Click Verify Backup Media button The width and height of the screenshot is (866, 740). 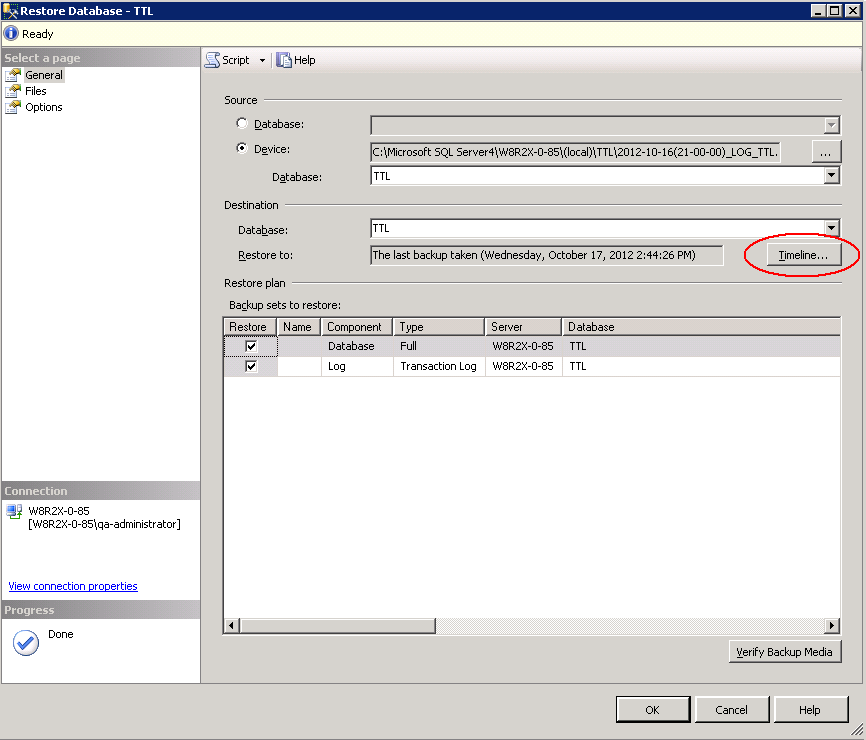click(x=785, y=652)
